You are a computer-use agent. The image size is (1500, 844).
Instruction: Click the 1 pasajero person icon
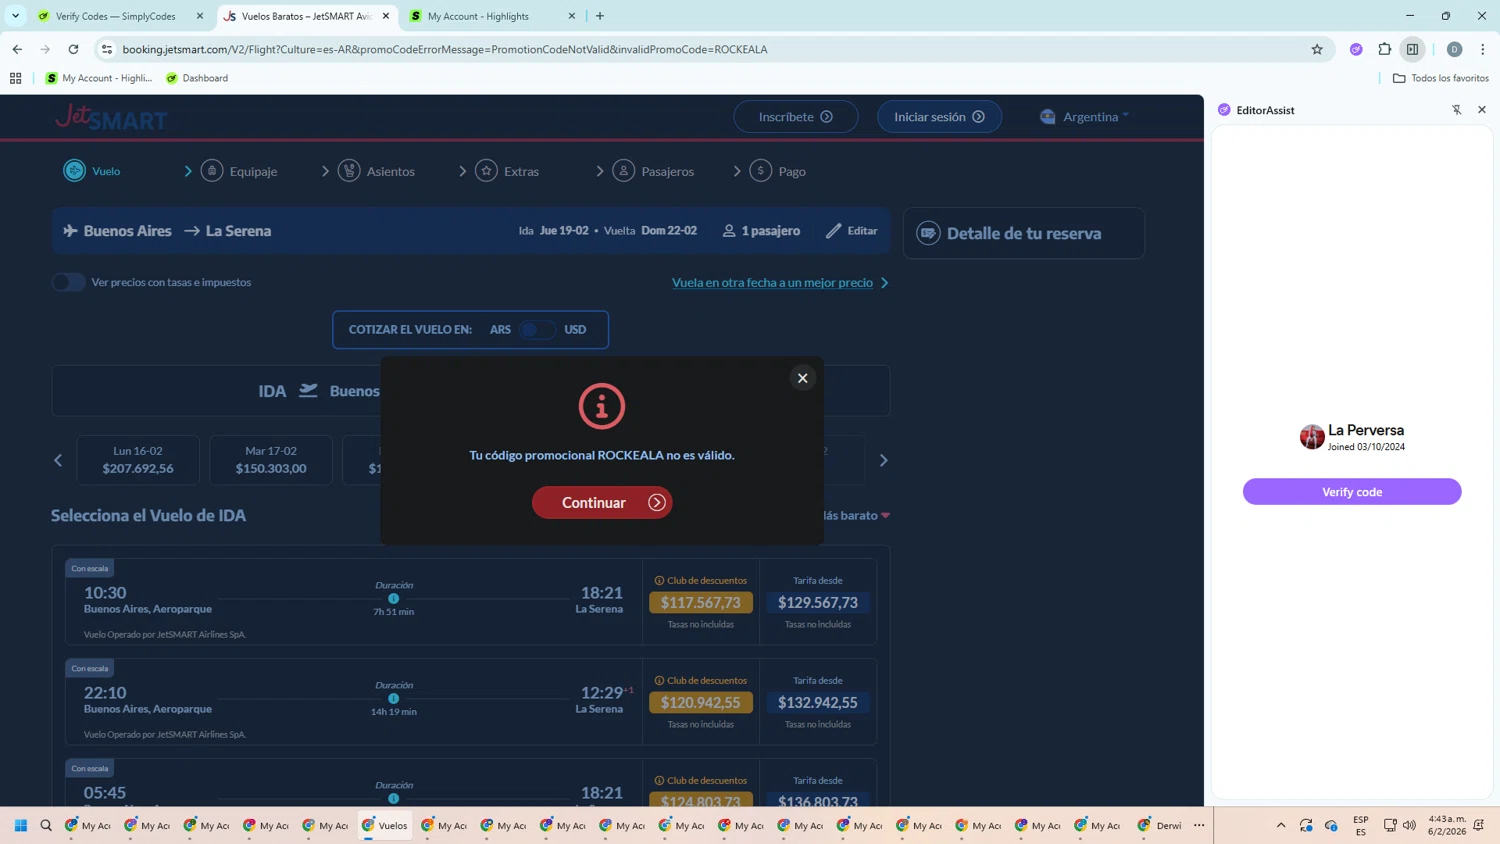[x=729, y=231]
